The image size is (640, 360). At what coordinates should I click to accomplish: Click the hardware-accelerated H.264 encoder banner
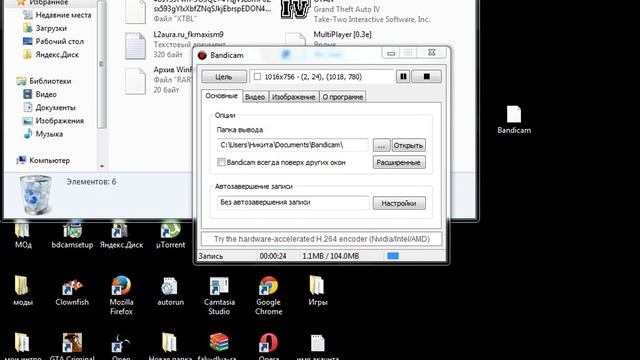(322, 239)
